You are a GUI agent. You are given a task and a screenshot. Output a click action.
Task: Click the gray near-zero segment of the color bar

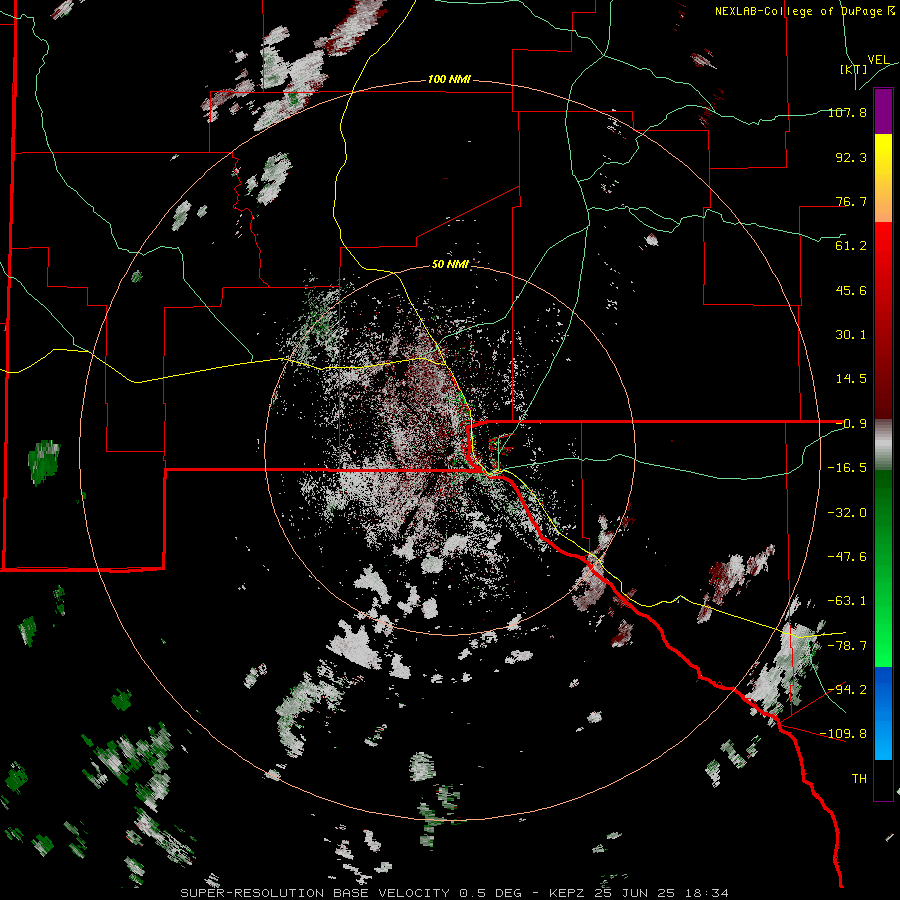click(883, 445)
